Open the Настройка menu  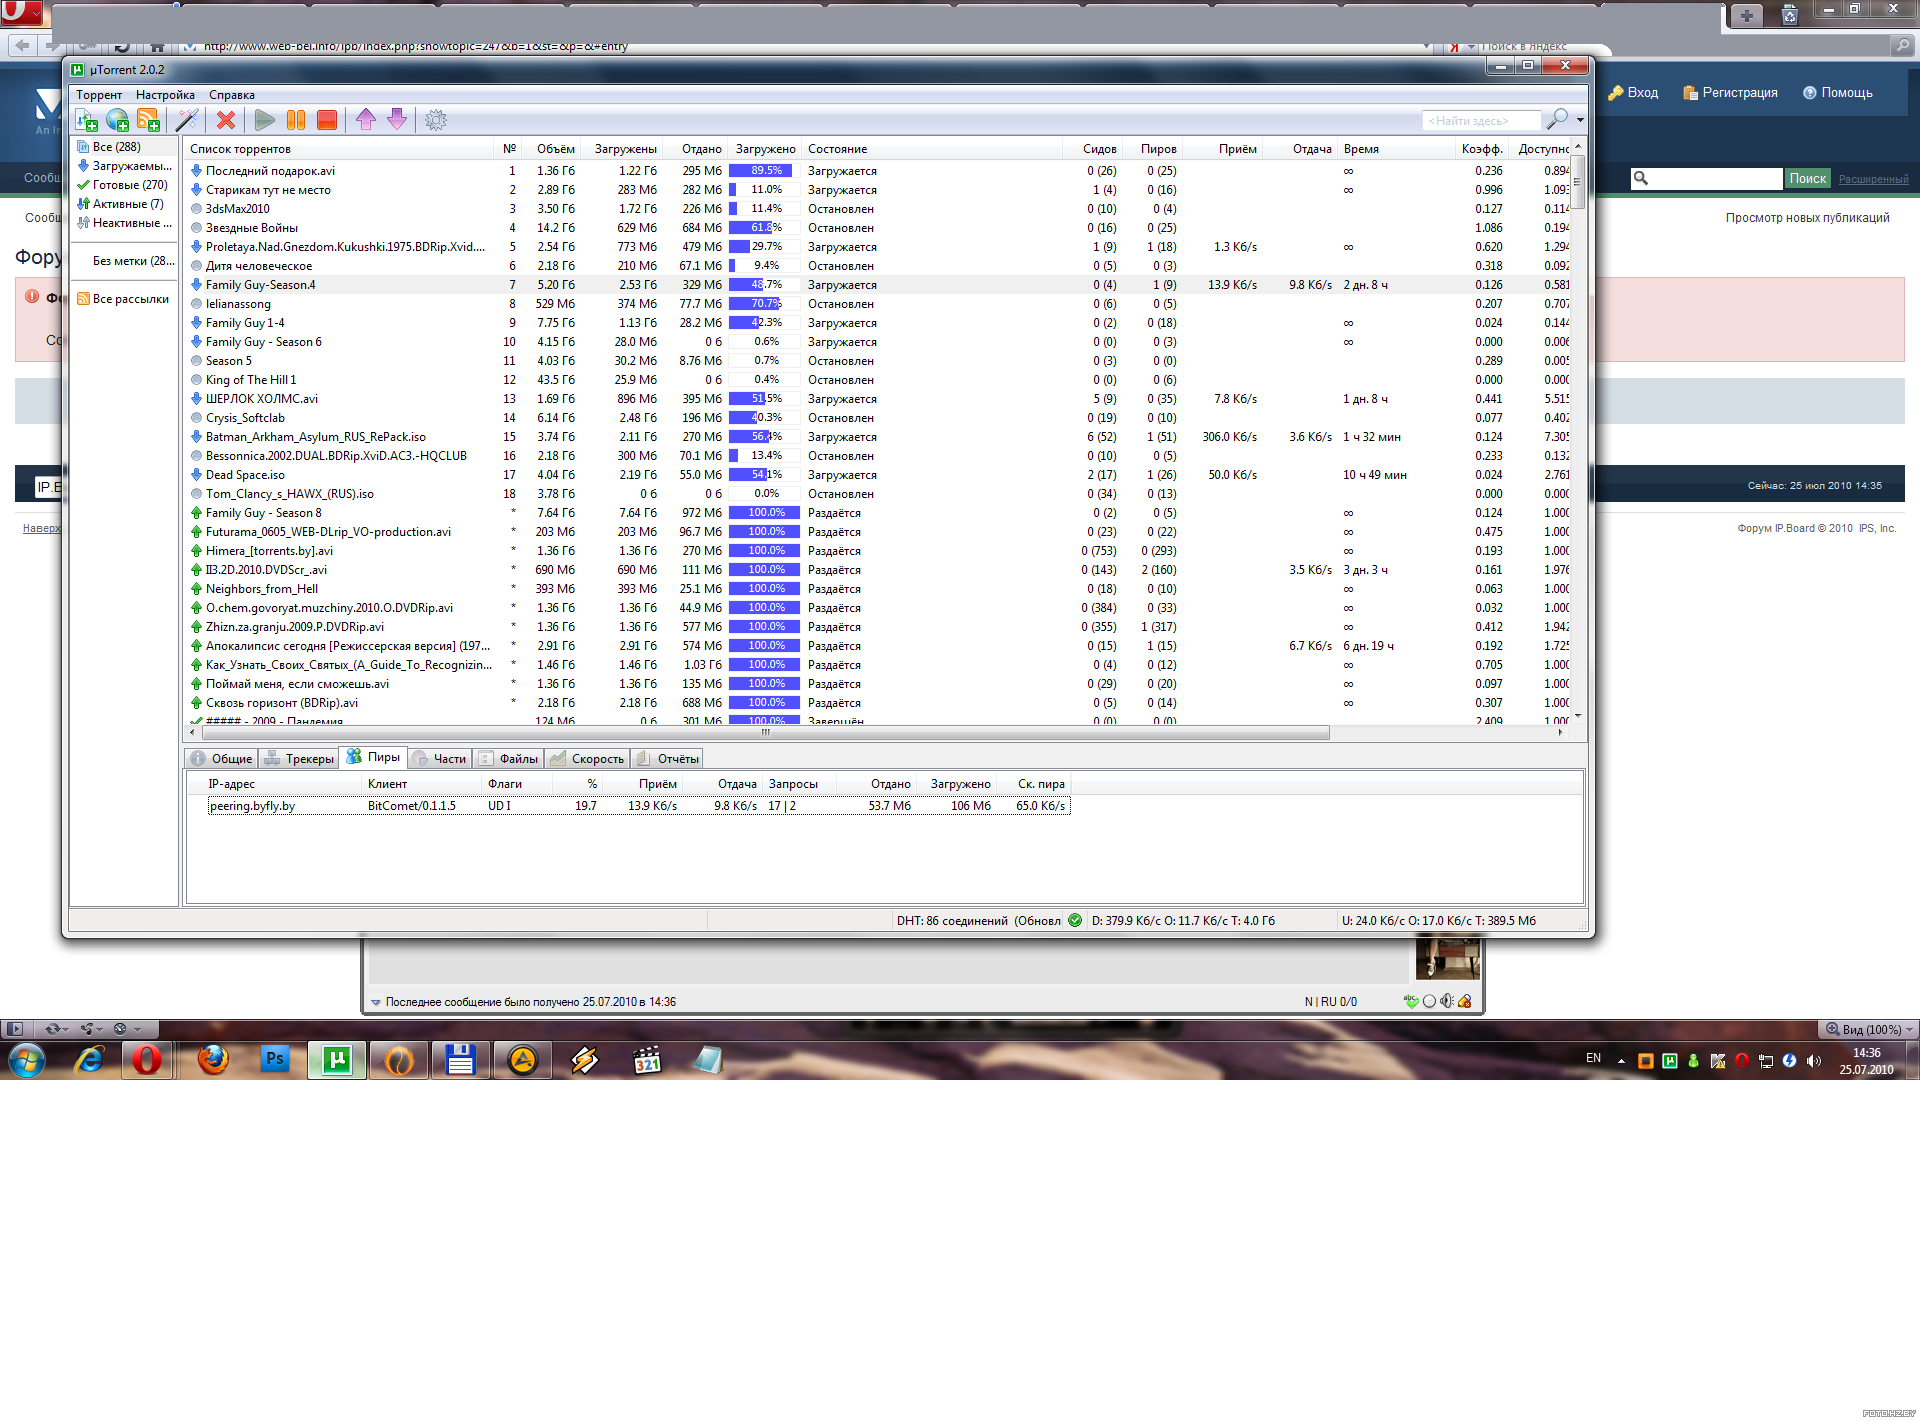click(166, 95)
